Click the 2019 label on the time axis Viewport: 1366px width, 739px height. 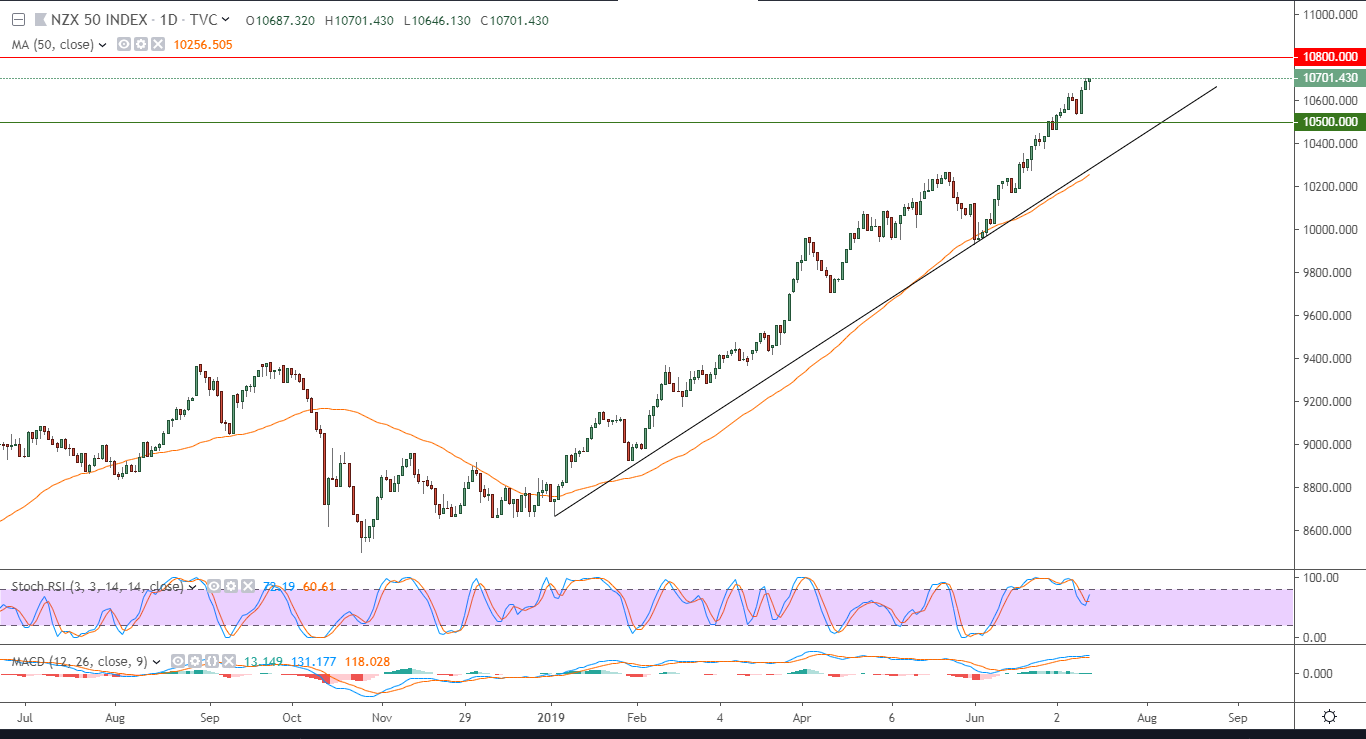point(552,717)
